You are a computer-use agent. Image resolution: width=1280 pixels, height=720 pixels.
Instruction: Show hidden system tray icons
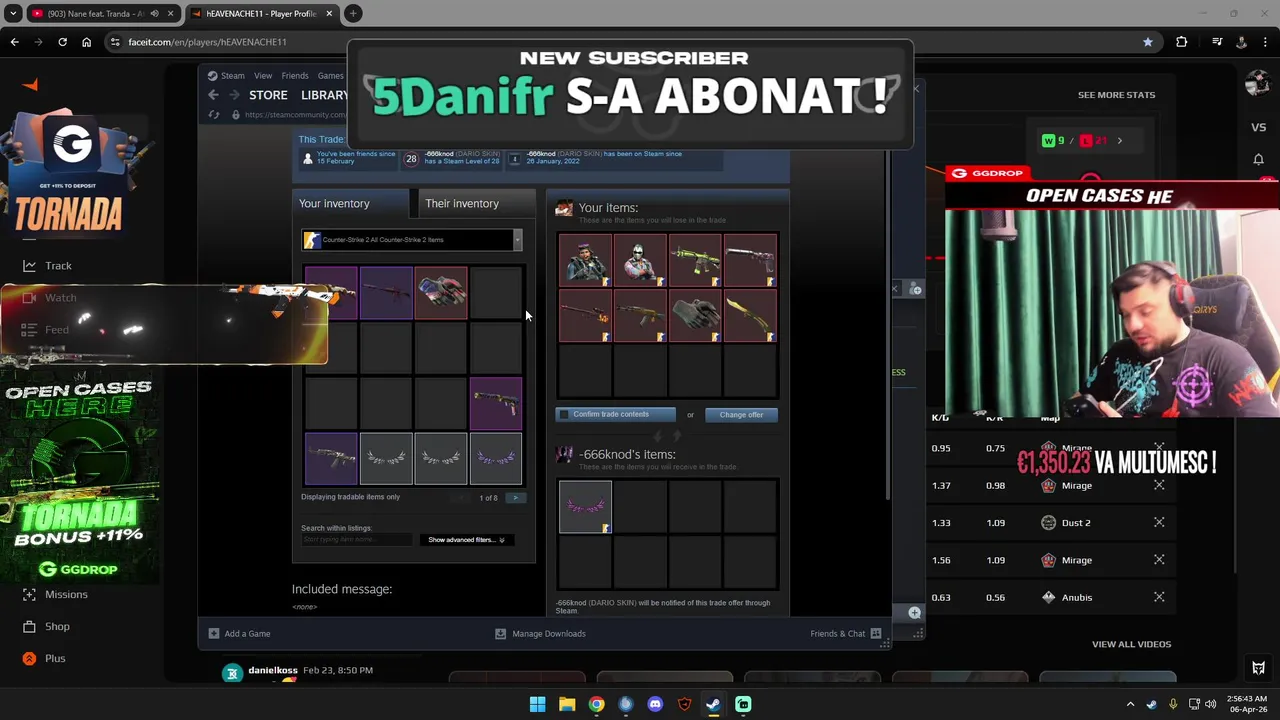[1131, 704]
